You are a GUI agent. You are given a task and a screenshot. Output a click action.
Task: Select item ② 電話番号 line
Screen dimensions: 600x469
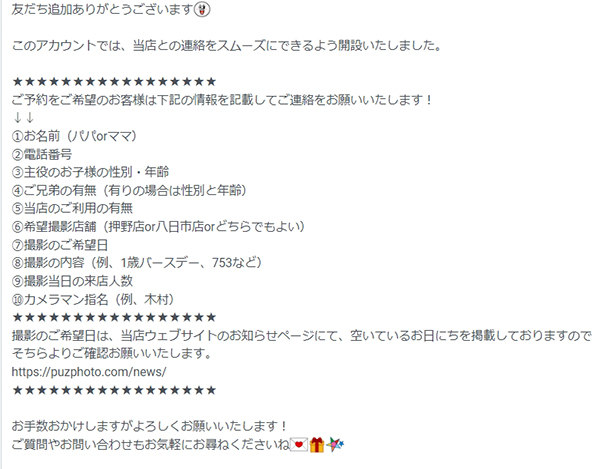pyautogui.click(x=42, y=154)
